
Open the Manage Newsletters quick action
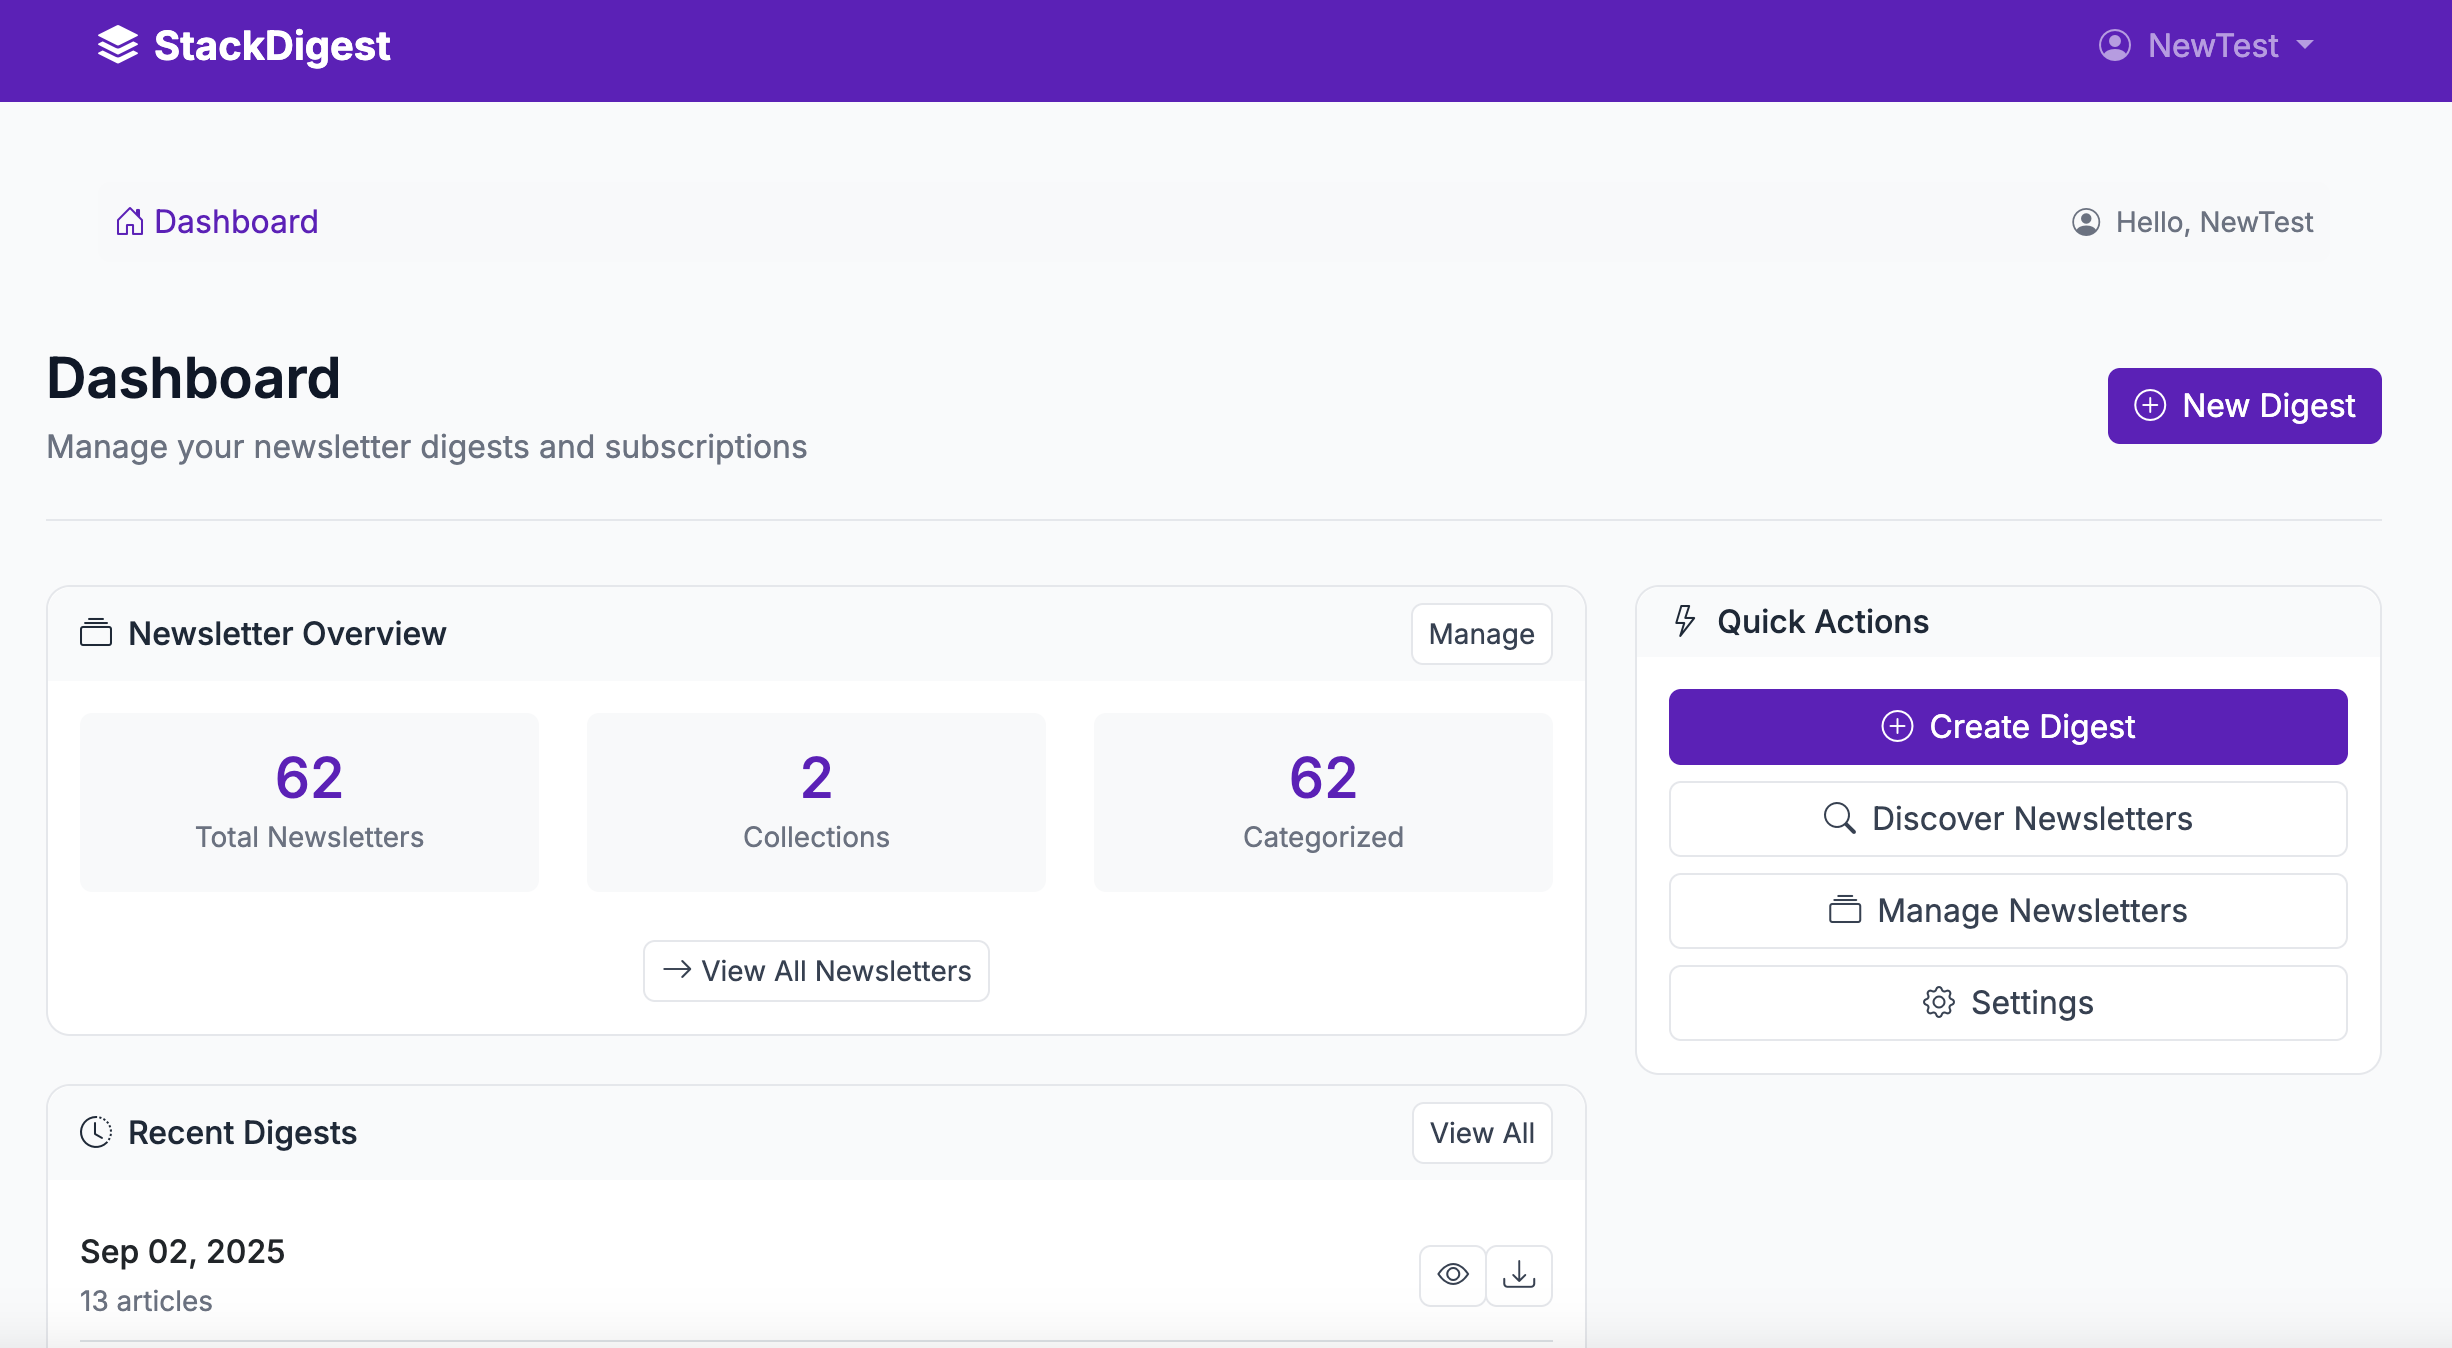coord(2008,910)
